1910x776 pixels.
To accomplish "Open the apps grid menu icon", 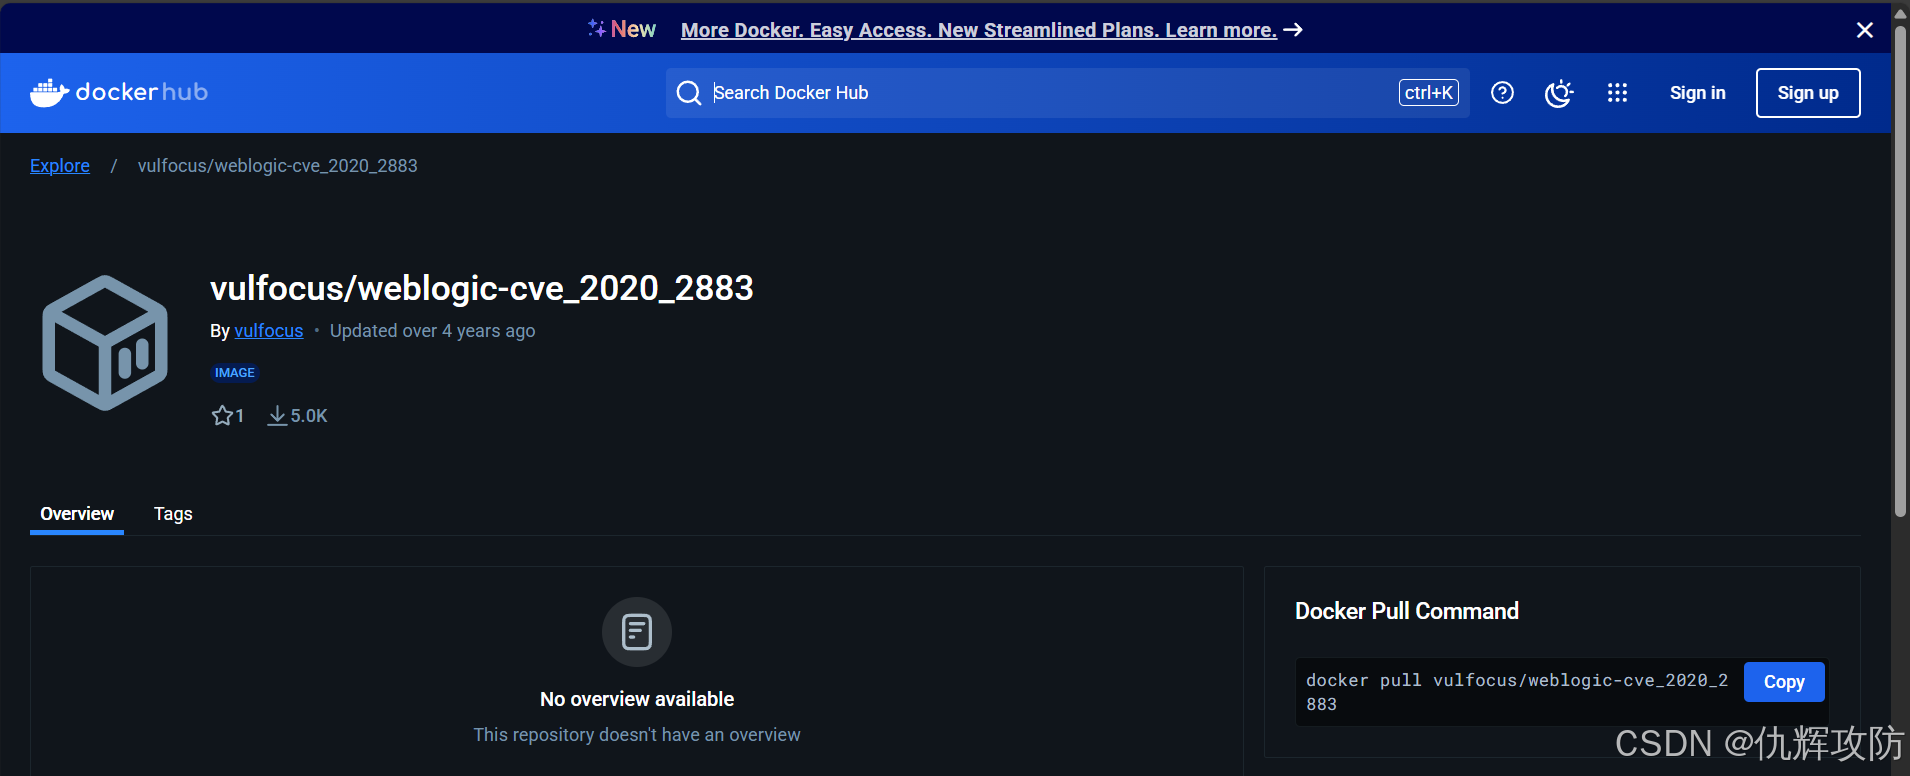I will pyautogui.click(x=1617, y=93).
